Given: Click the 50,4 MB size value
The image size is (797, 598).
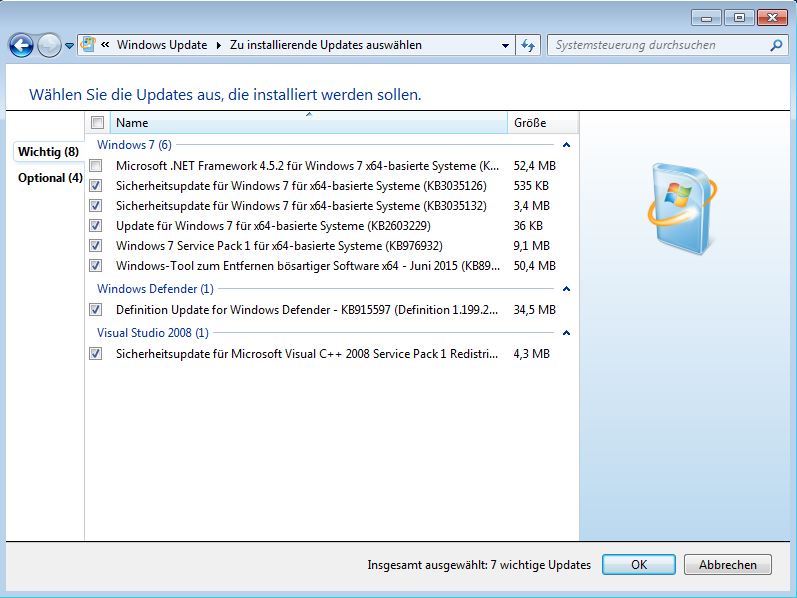Looking at the screenshot, I should [534, 265].
